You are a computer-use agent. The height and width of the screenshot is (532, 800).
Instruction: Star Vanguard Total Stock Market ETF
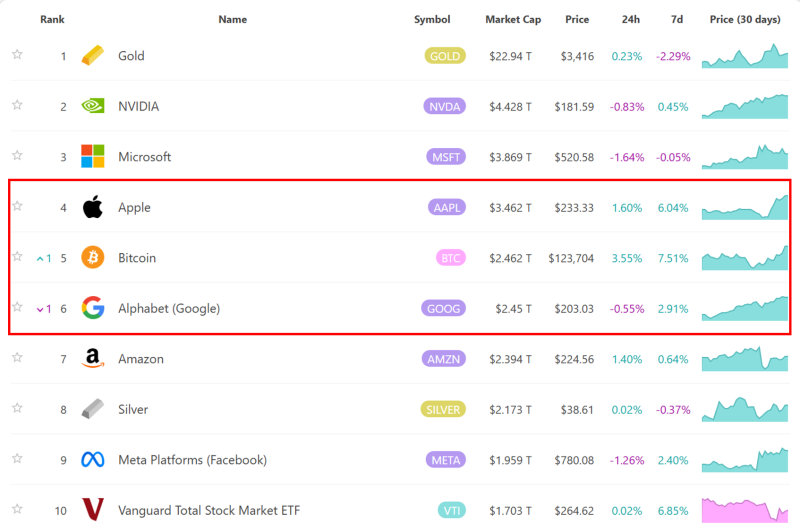tap(17, 509)
